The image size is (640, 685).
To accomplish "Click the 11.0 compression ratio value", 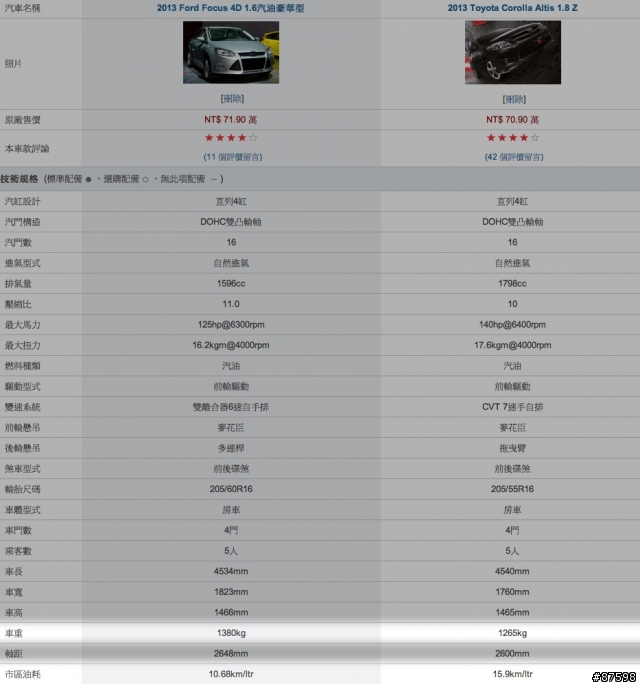I will pos(231,304).
